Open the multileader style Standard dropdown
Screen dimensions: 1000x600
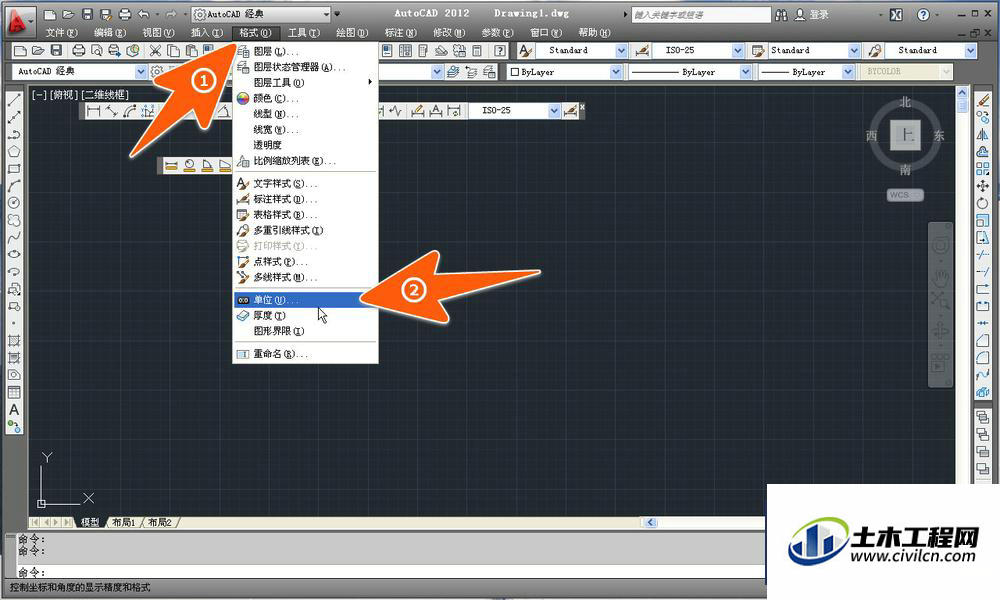point(971,50)
